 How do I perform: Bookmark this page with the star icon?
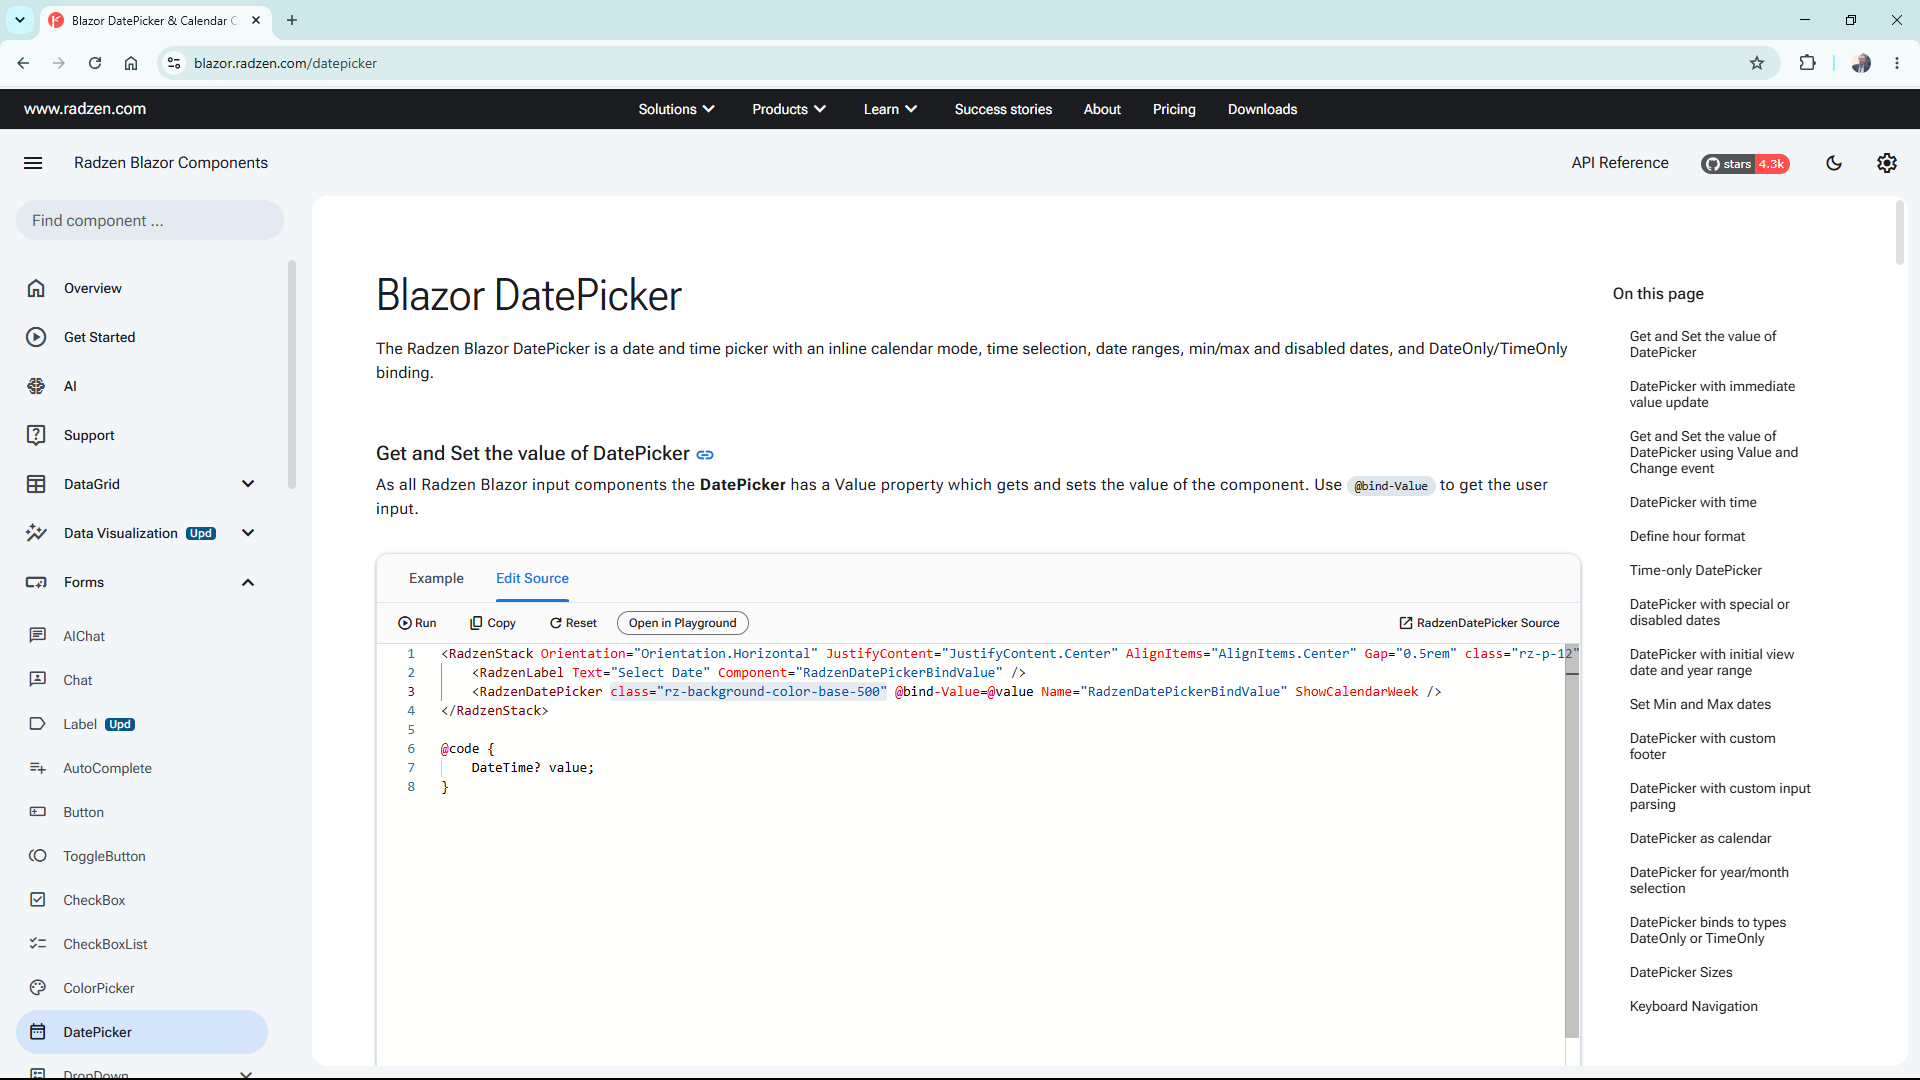coord(1757,63)
